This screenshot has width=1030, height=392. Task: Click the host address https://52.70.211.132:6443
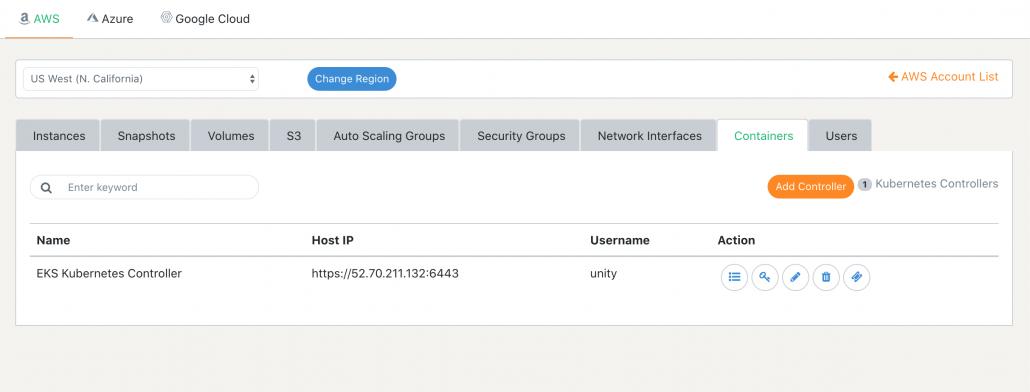385,274
